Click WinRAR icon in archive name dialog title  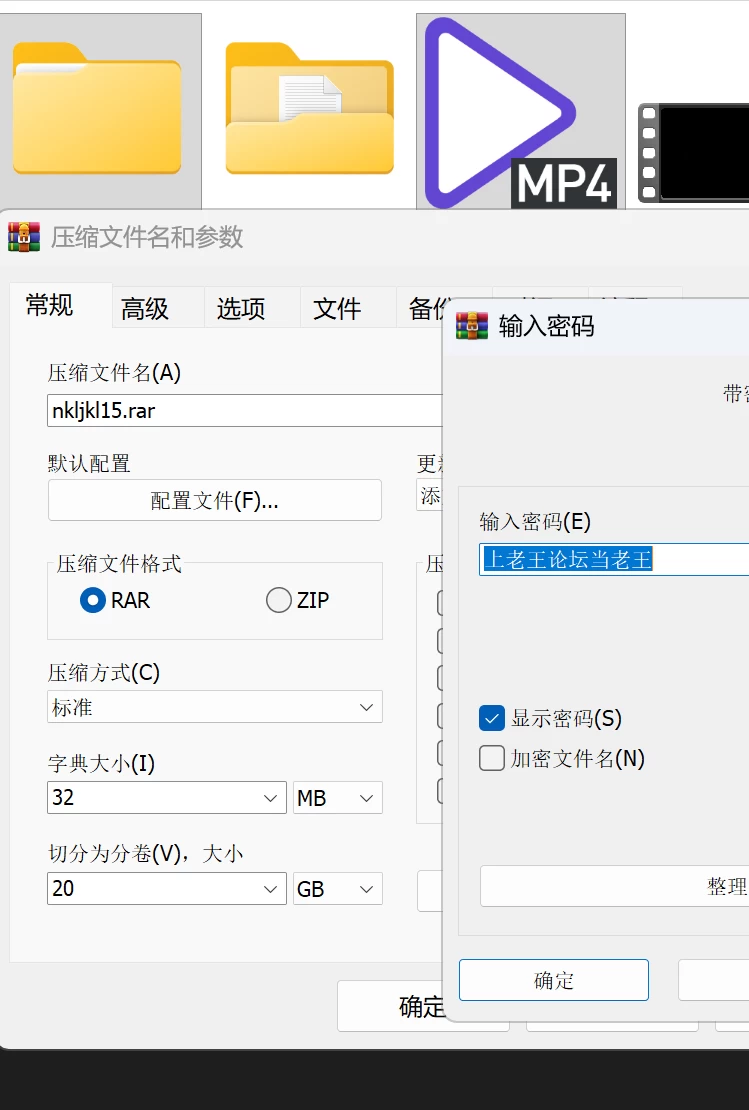[x=24, y=237]
